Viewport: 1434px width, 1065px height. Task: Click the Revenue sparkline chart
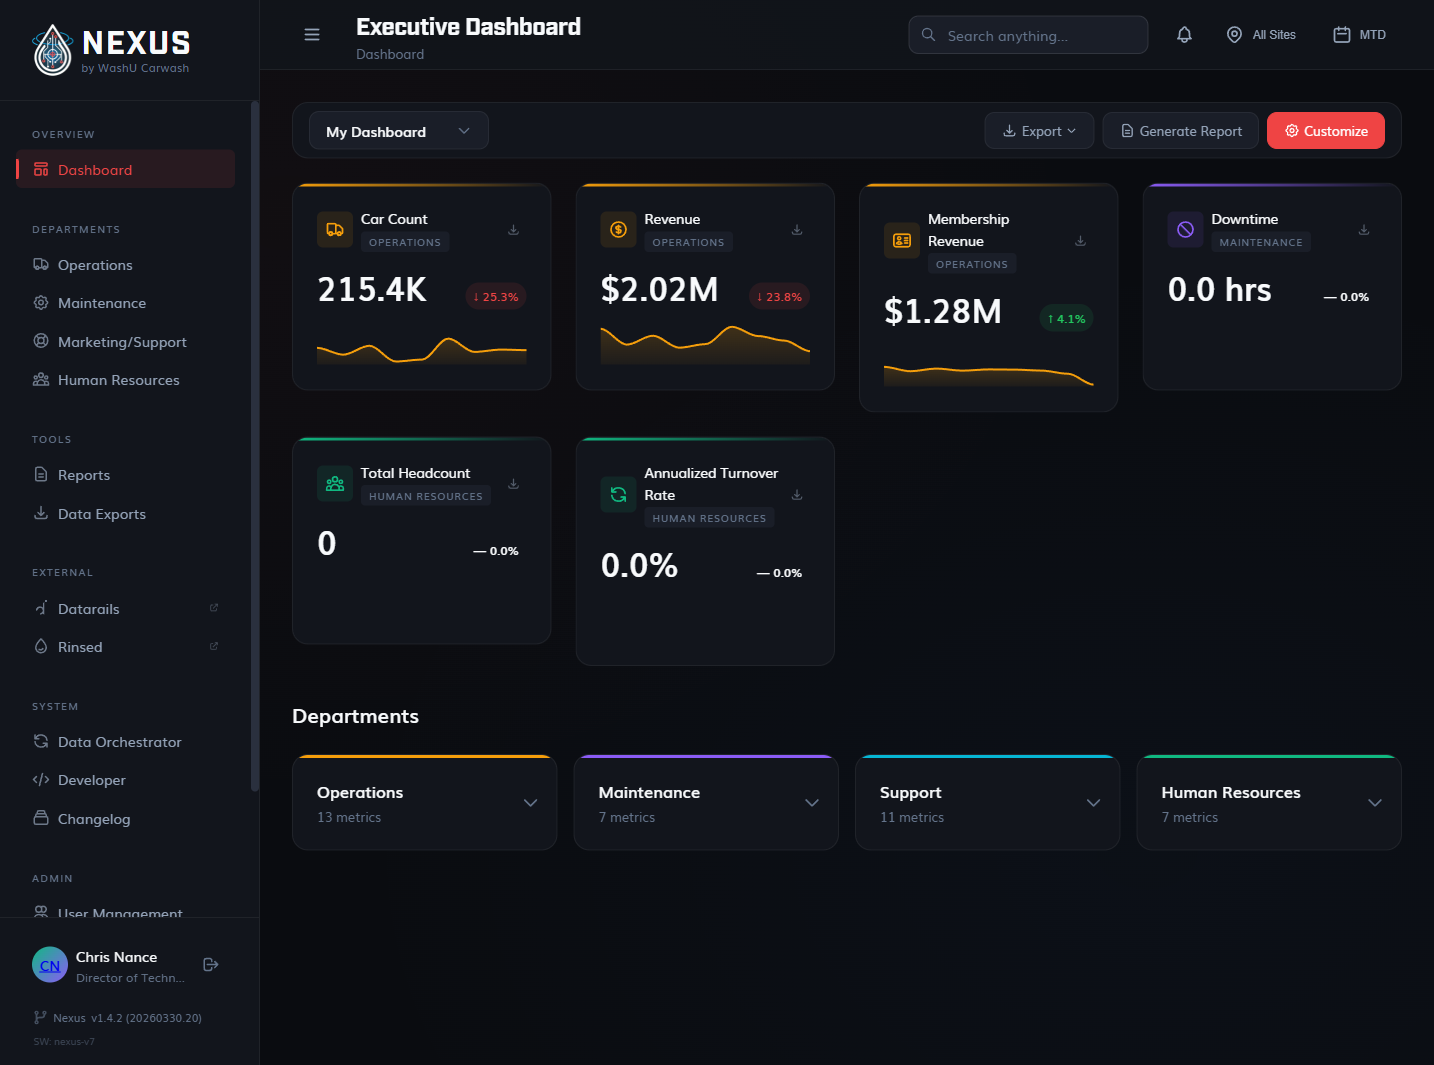click(x=705, y=345)
